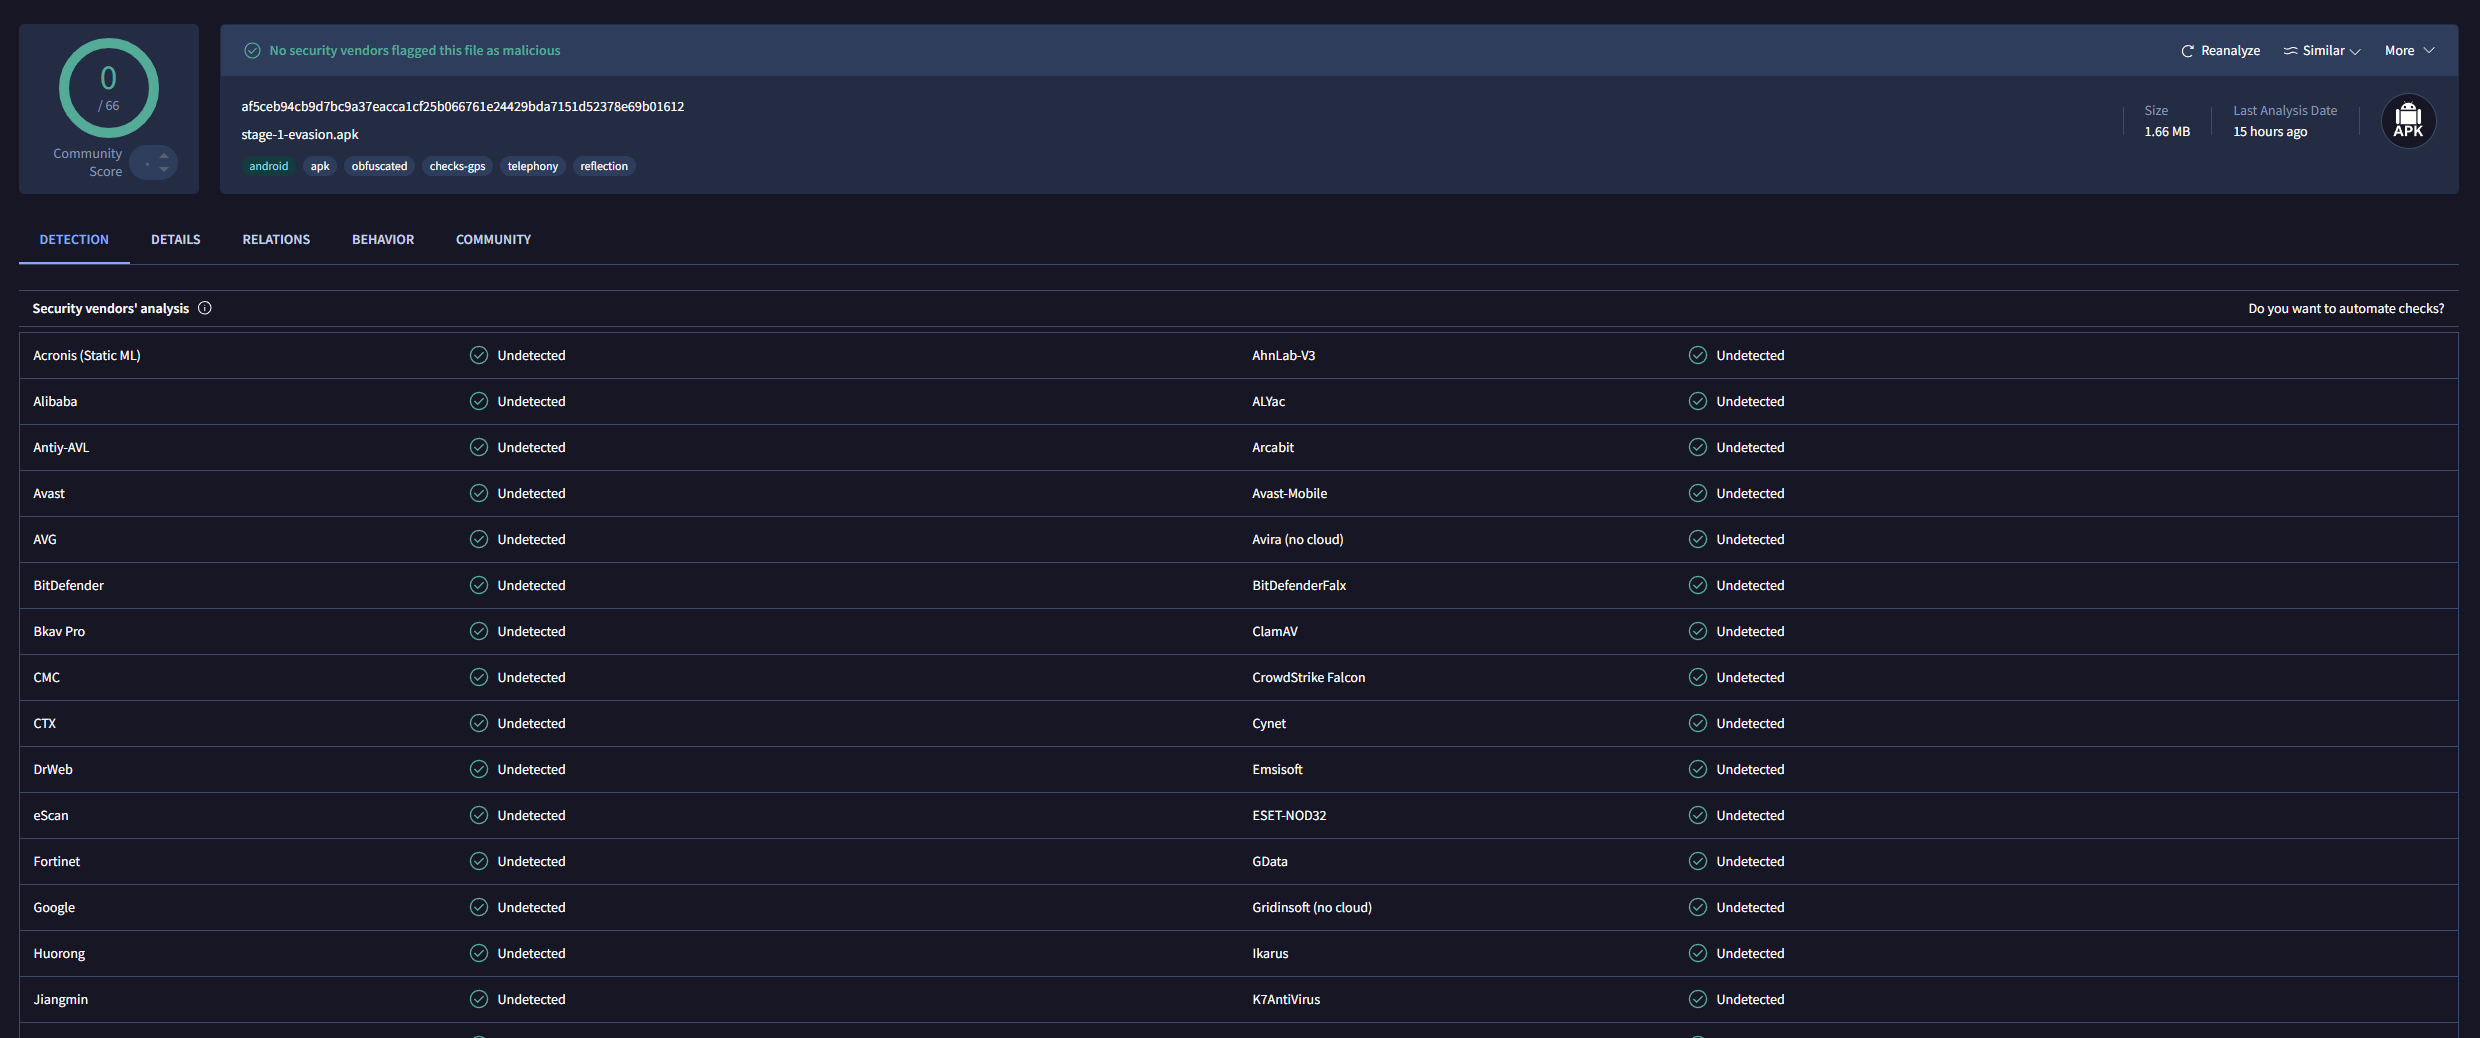
Task: Click the ESET-NOD32 vendor name
Action: [1289, 816]
